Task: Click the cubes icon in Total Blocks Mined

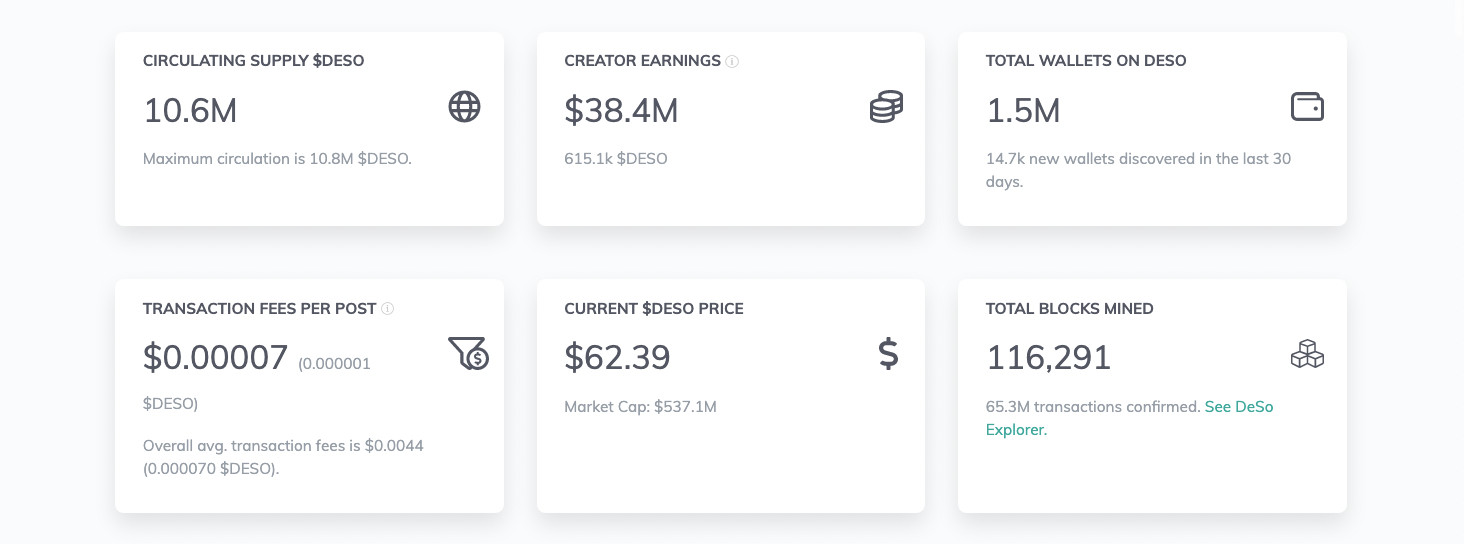Action: coord(1307,354)
